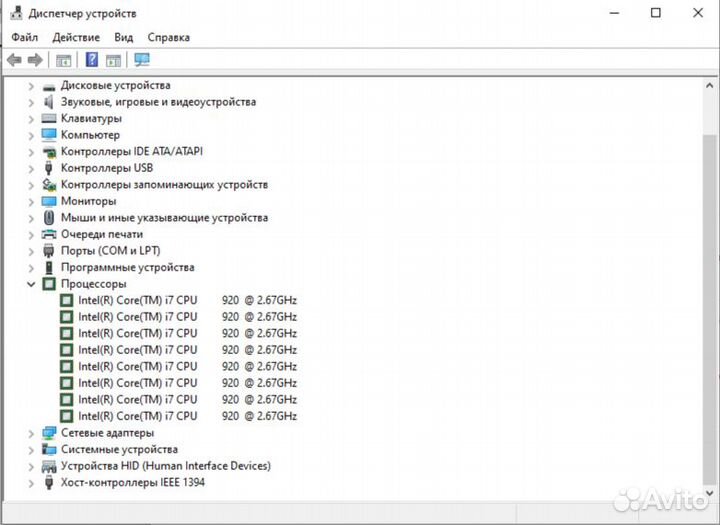720x525 pixels.
Task: Click the action pane toolbar icon
Action: pyautogui.click(x=113, y=60)
